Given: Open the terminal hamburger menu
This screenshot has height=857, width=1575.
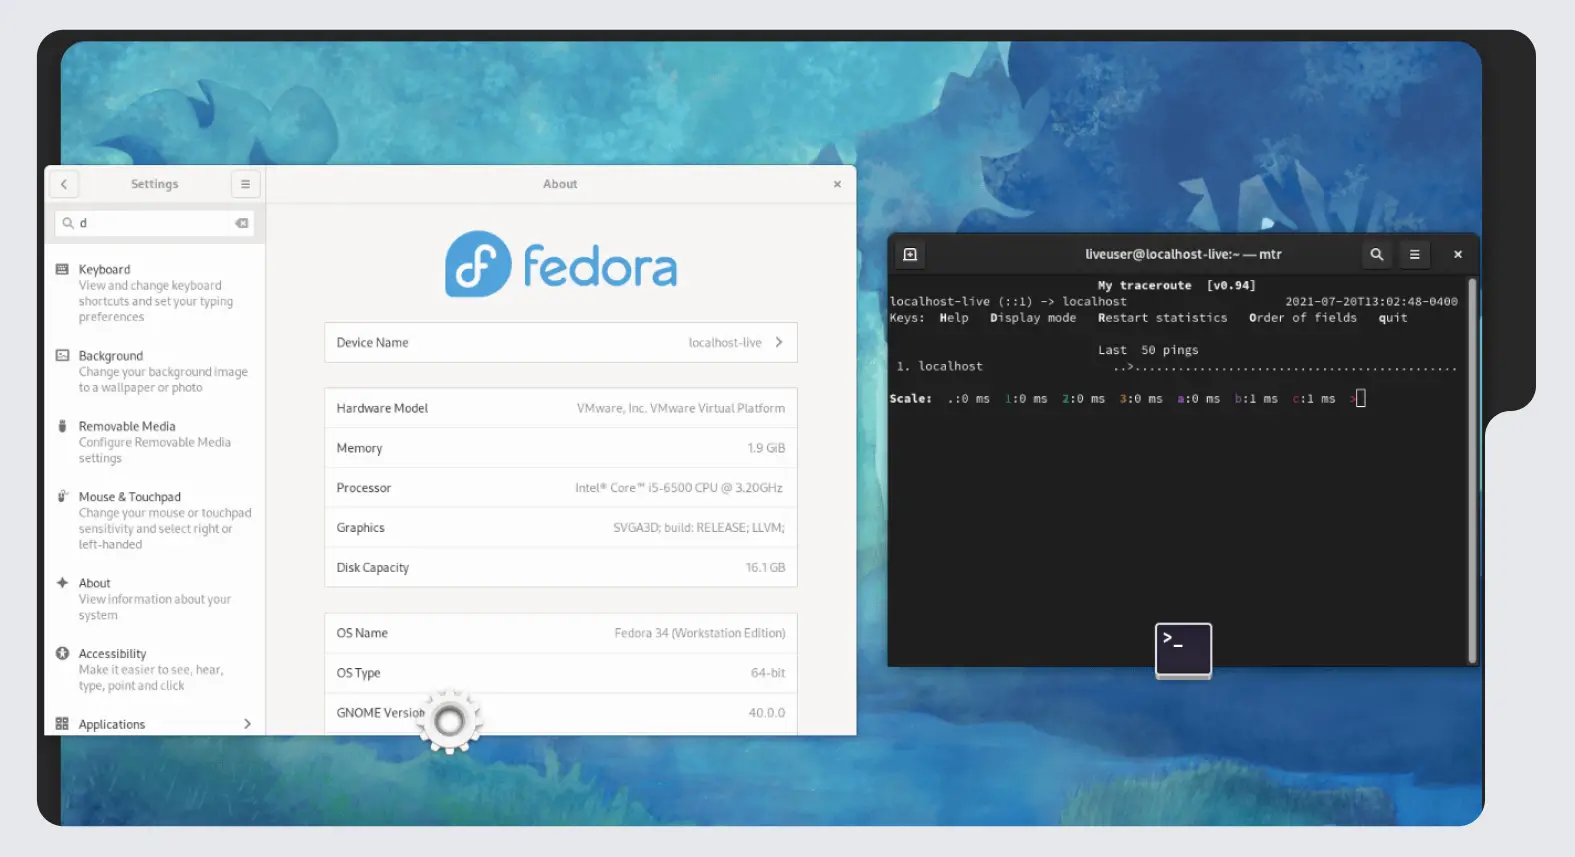Looking at the screenshot, I should 1414,254.
